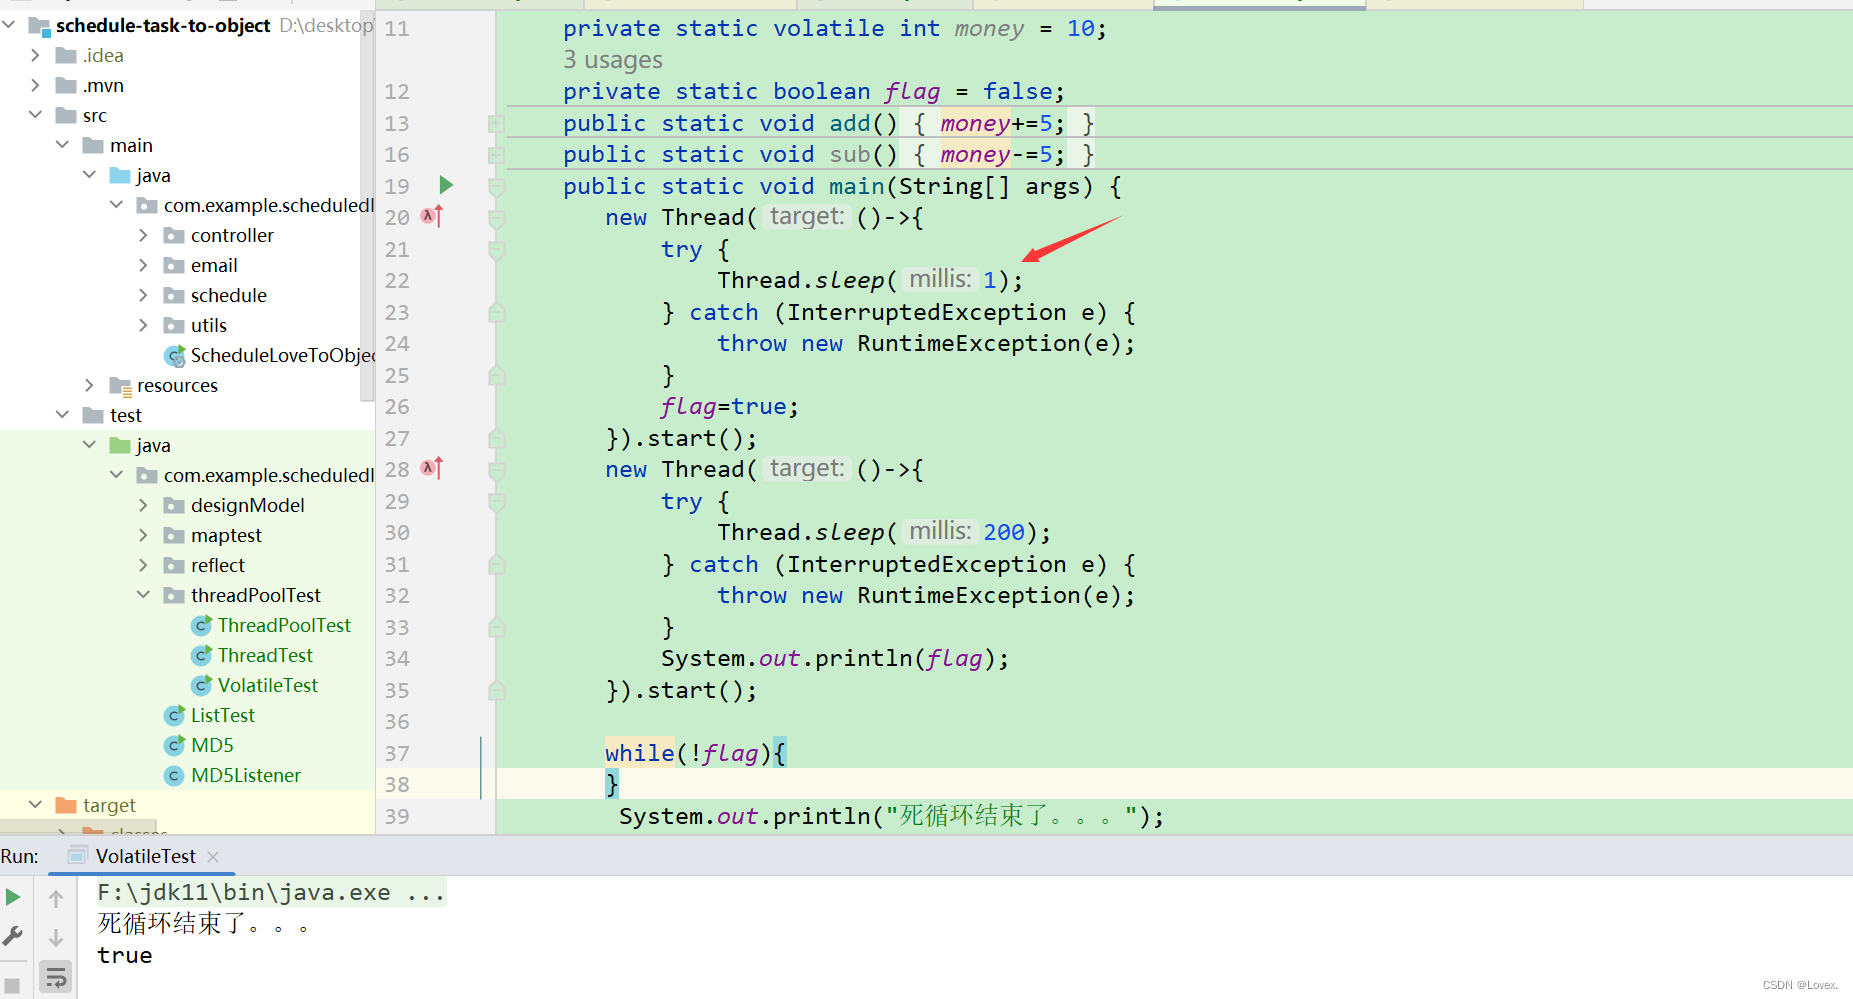Run main method via green gutter arrow
This screenshot has width=1853, height=999.
tap(446, 185)
